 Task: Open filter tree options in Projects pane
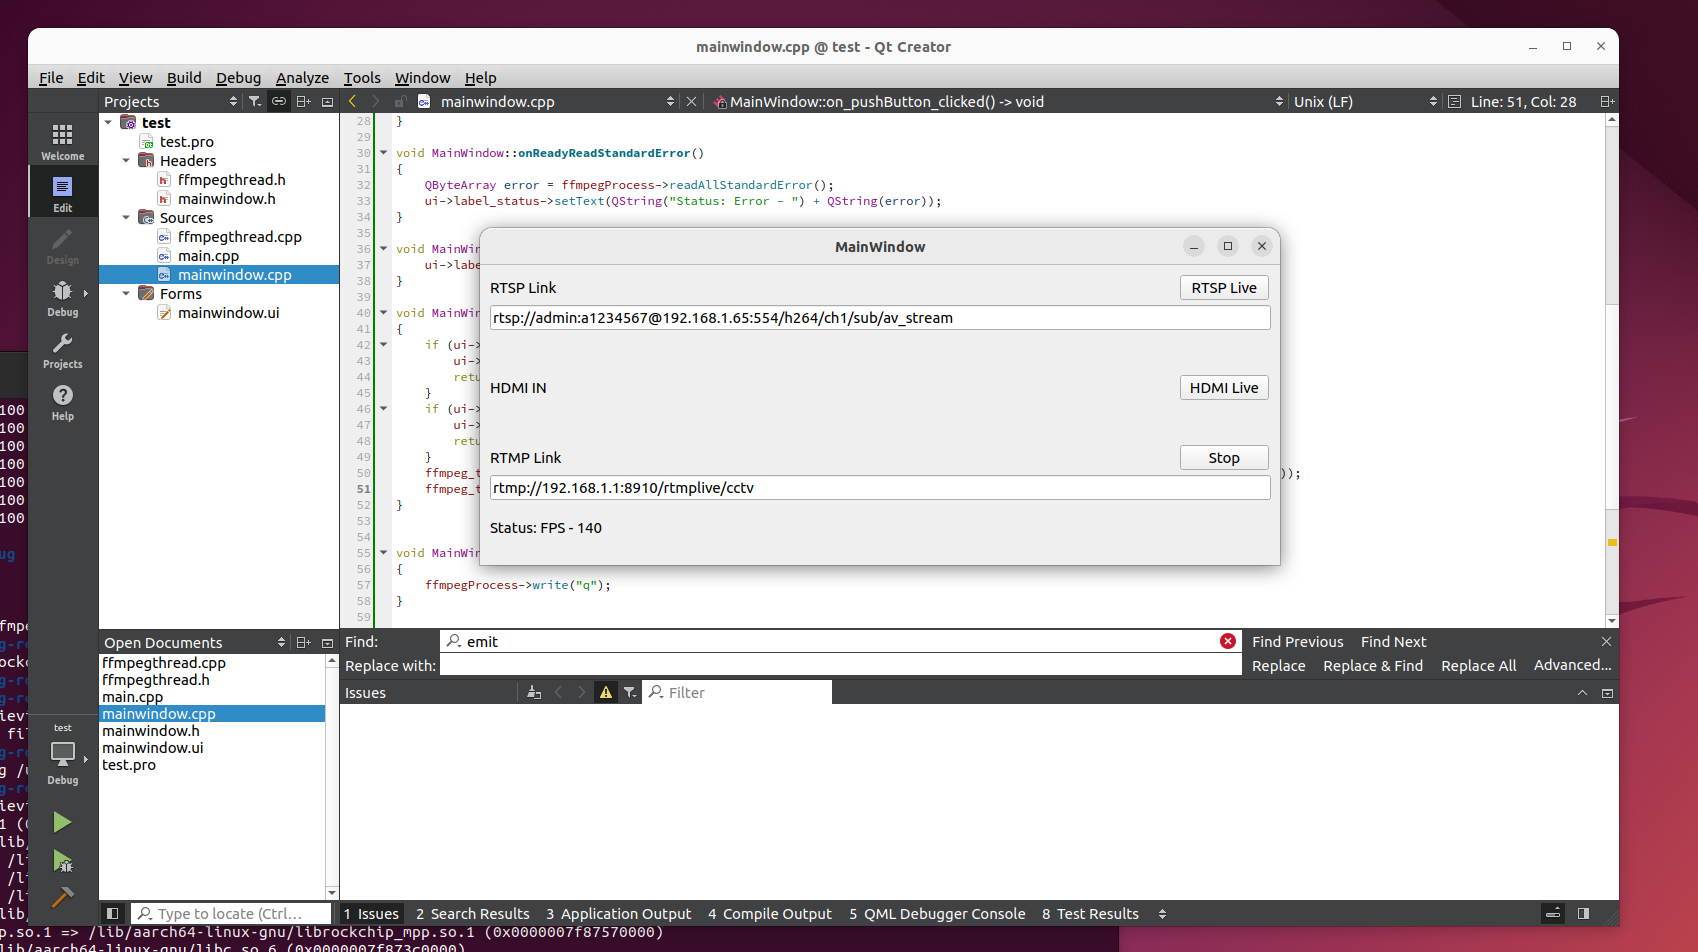(x=255, y=101)
